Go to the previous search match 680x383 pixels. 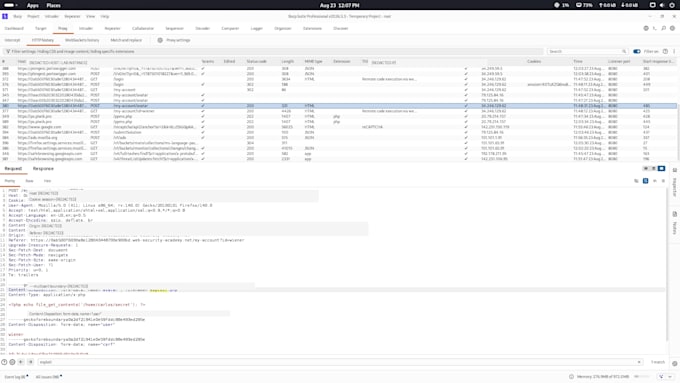pos(21,362)
